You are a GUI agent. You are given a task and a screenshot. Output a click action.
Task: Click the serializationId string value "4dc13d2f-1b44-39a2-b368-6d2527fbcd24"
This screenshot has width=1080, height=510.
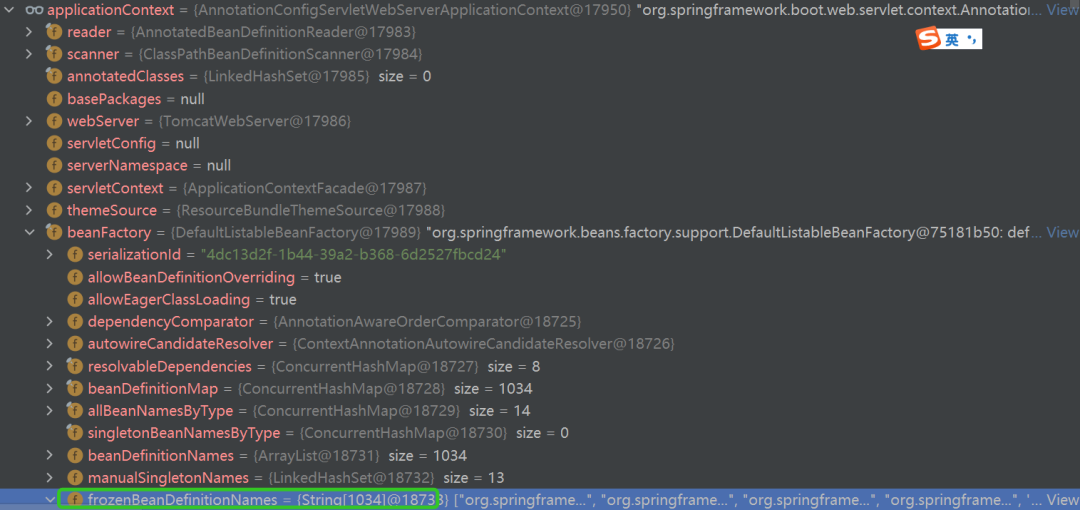pyautogui.click(x=353, y=255)
